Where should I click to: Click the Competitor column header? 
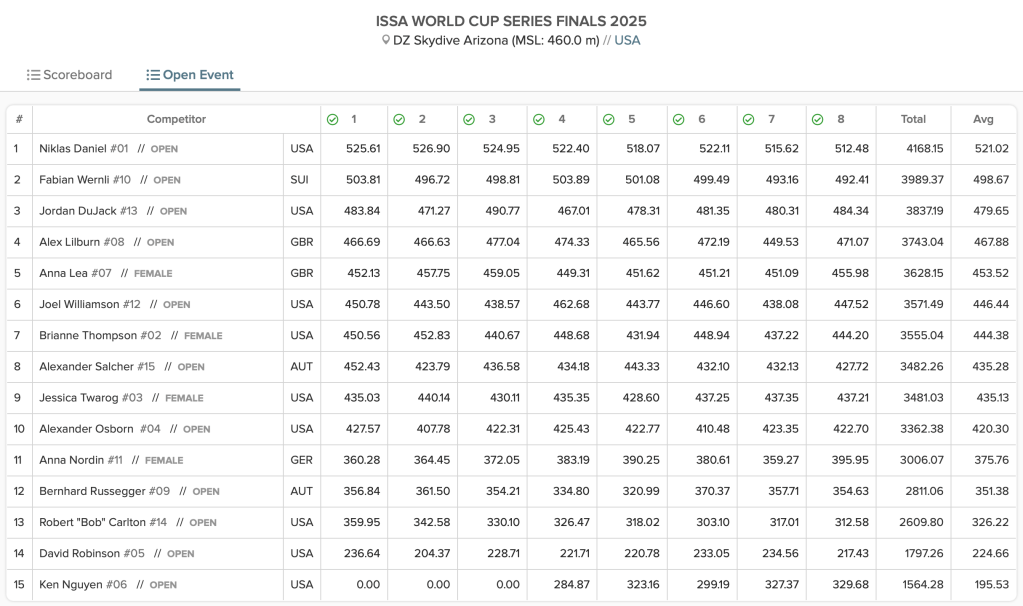point(176,119)
